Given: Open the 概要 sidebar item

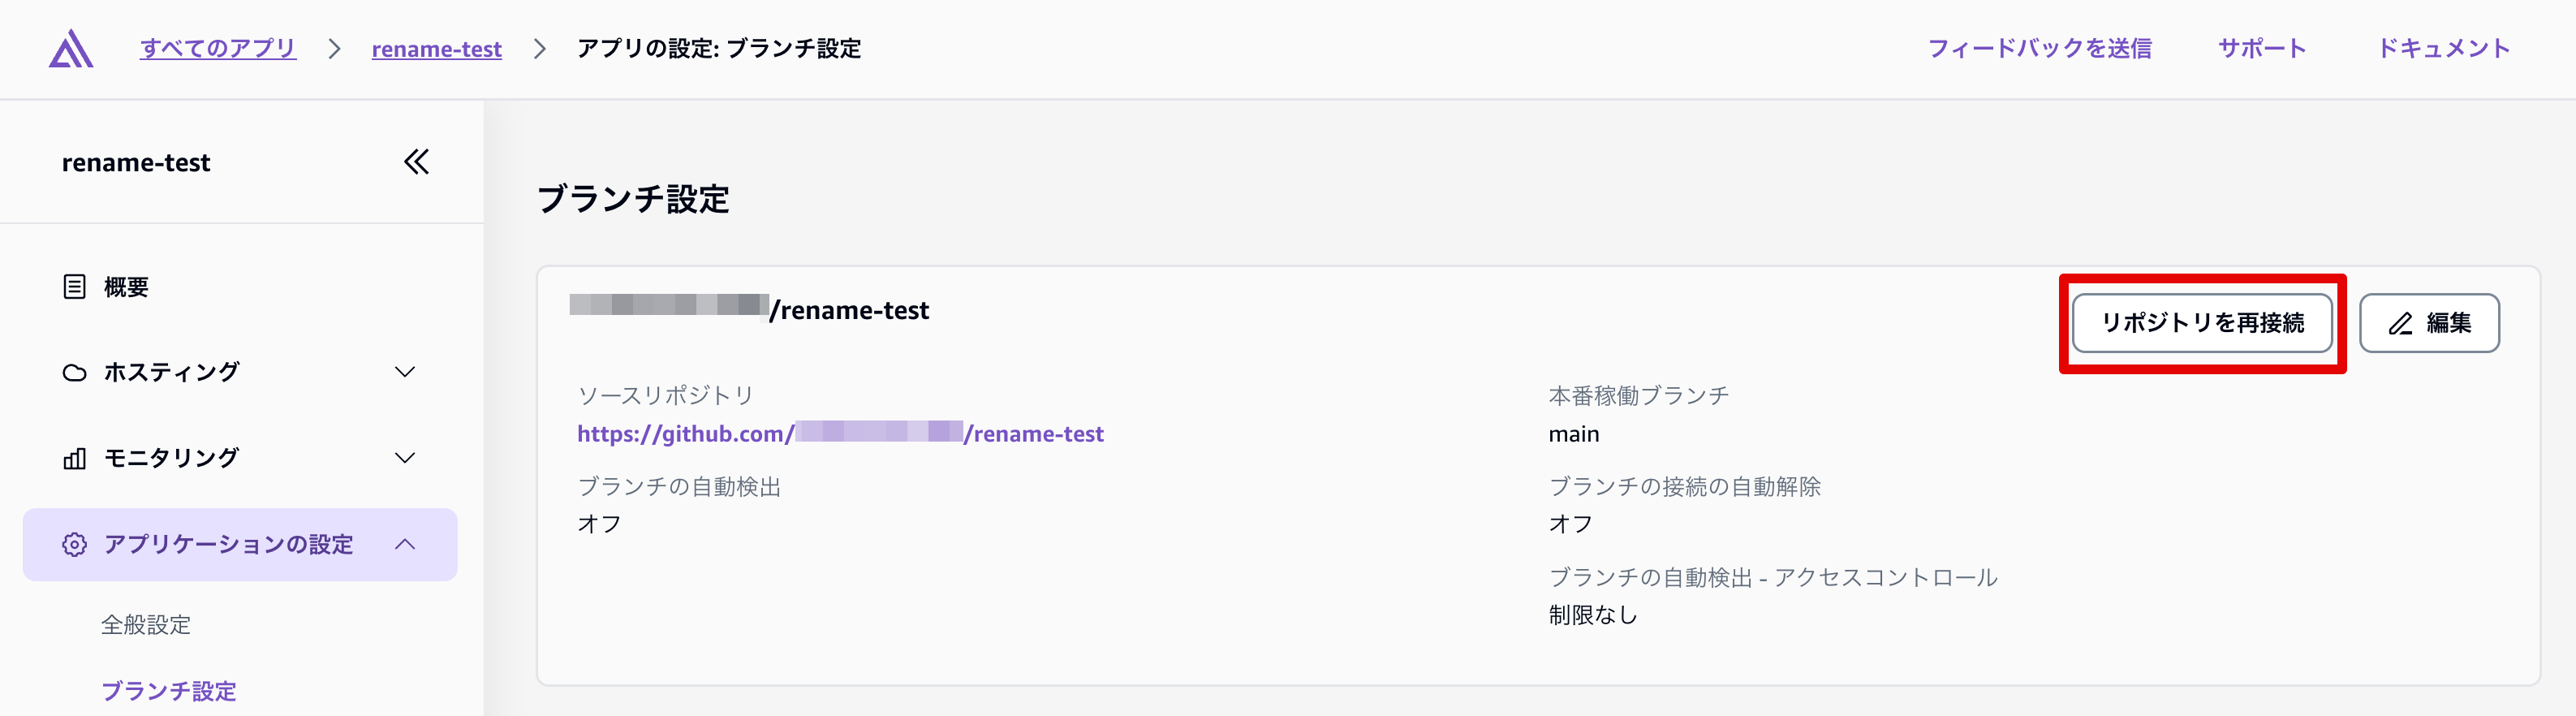Looking at the screenshot, I should coord(126,287).
